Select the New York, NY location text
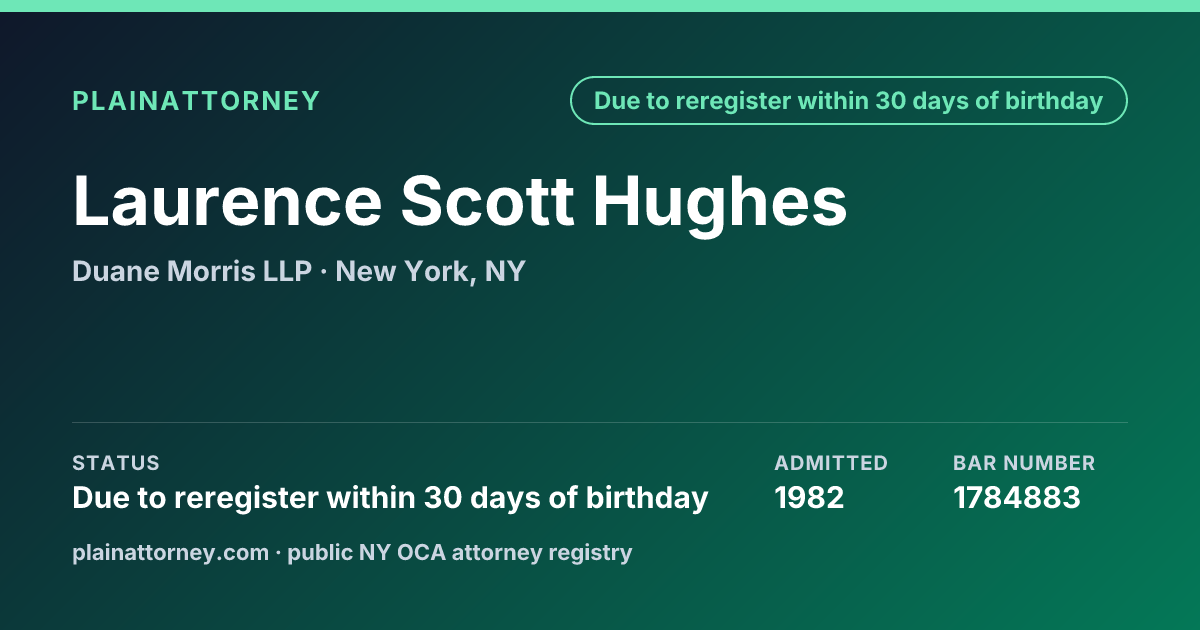1200x630 pixels. tap(431, 271)
